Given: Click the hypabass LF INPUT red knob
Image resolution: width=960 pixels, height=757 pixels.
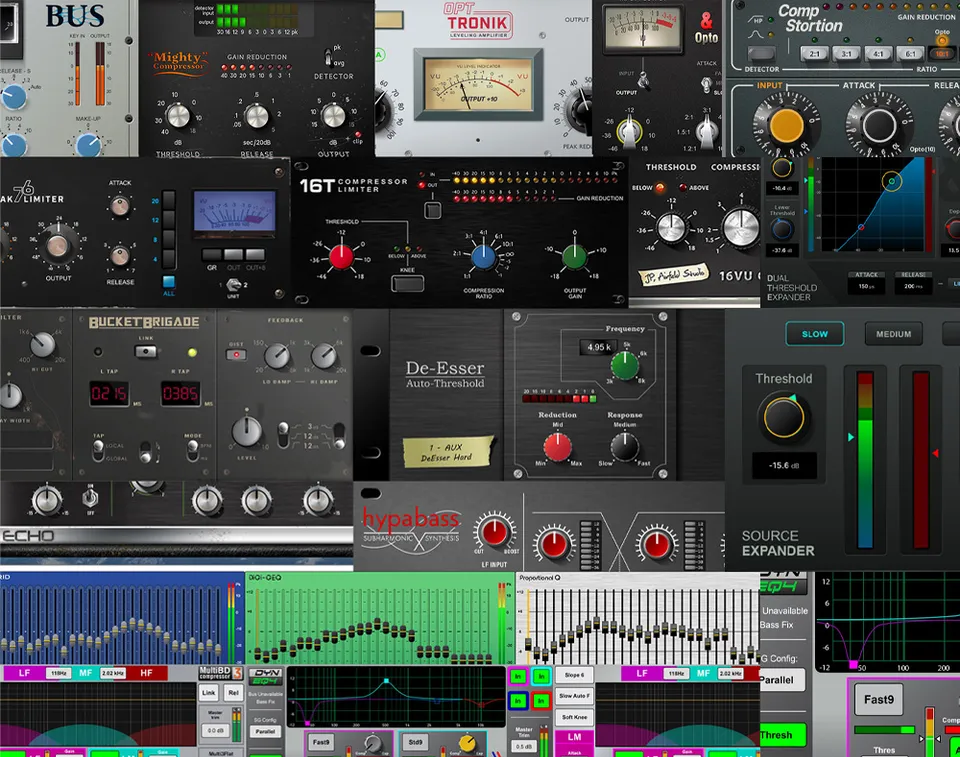Looking at the screenshot, I should [495, 531].
